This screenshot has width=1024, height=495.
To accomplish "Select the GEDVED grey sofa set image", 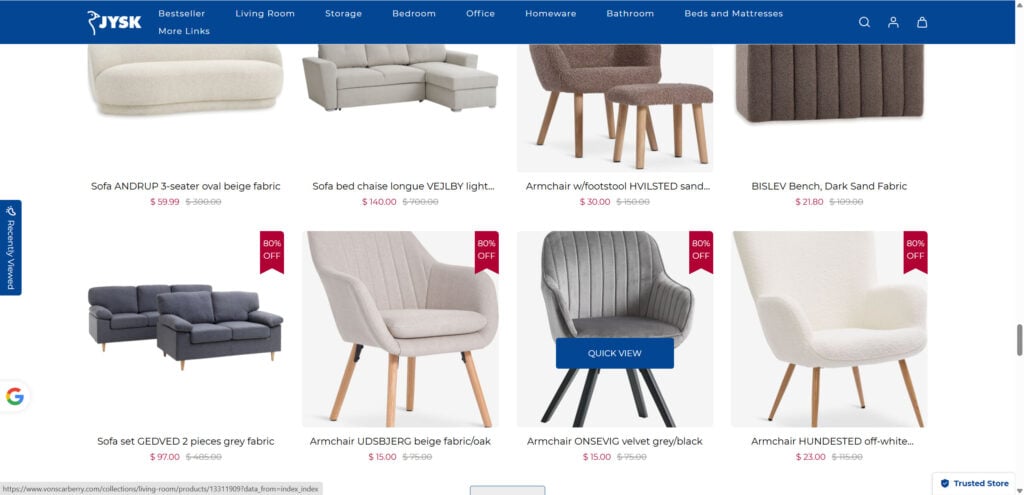I will 185,327.
